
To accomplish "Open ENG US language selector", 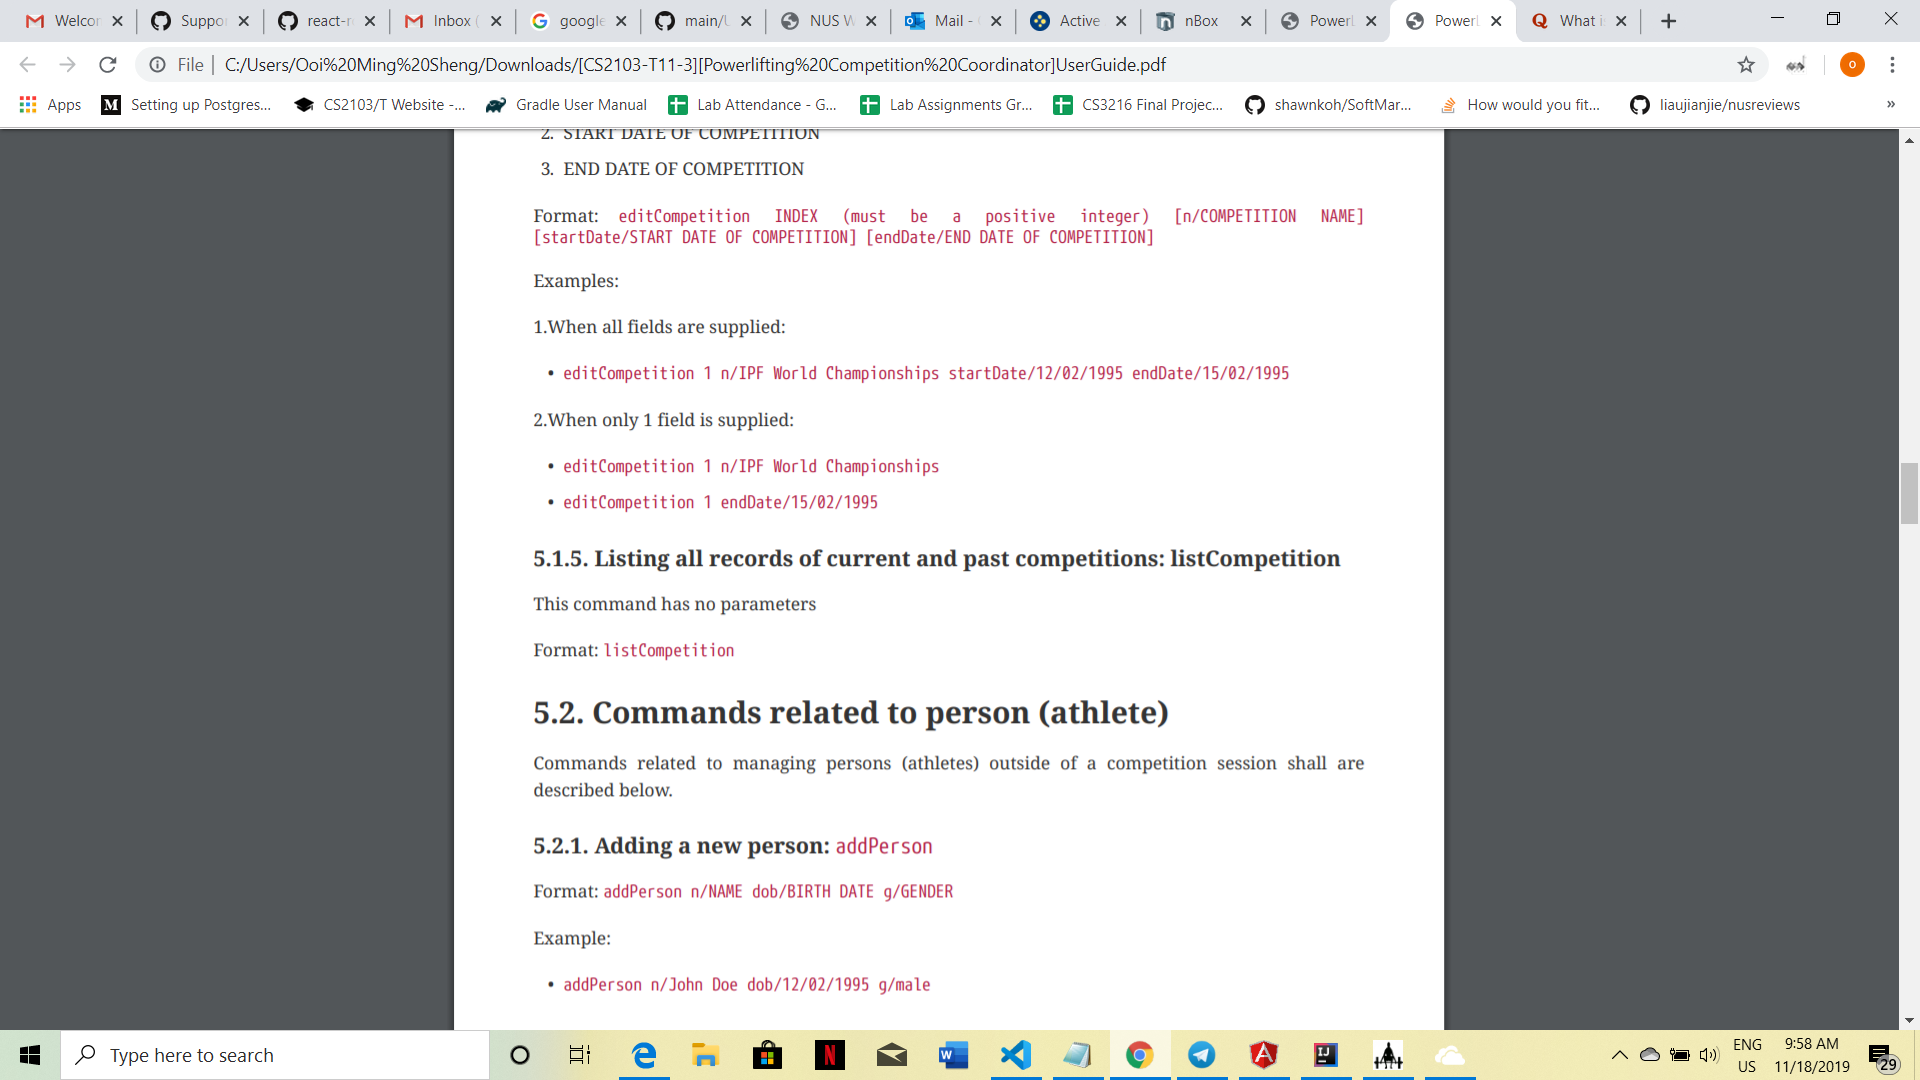I will (x=1747, y=1055).
